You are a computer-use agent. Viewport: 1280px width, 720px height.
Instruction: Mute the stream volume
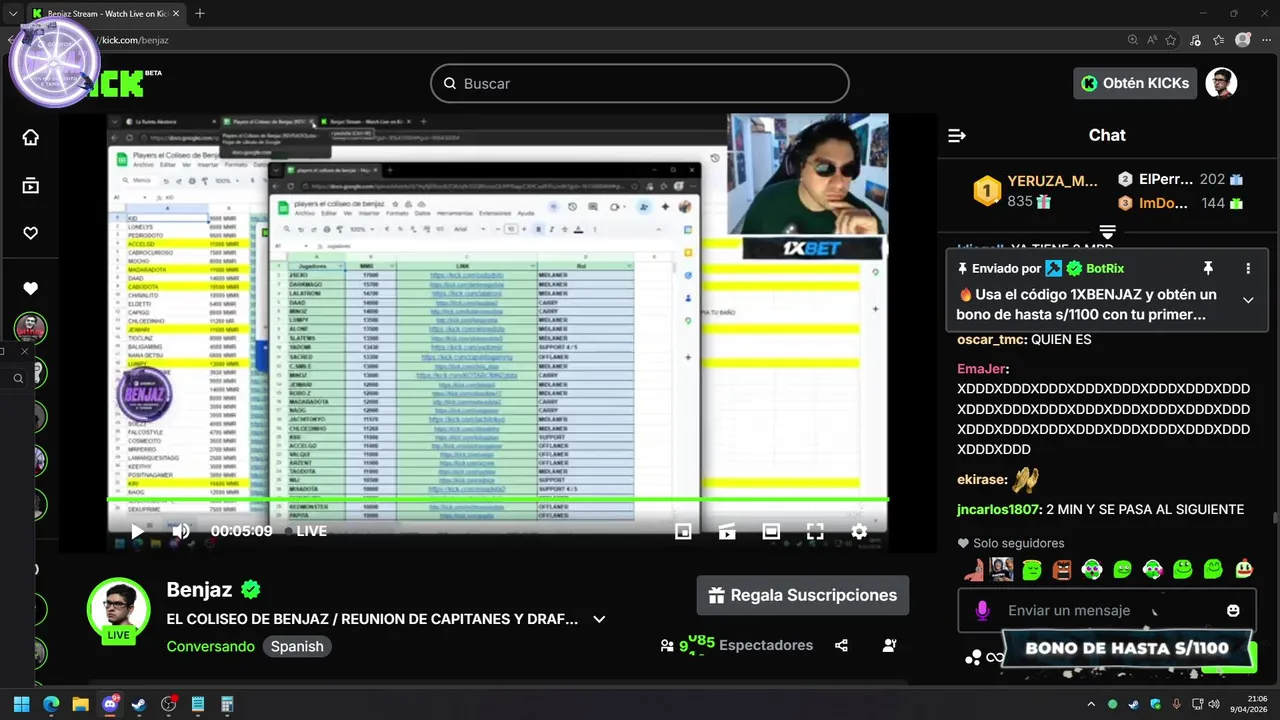point(181,531)
